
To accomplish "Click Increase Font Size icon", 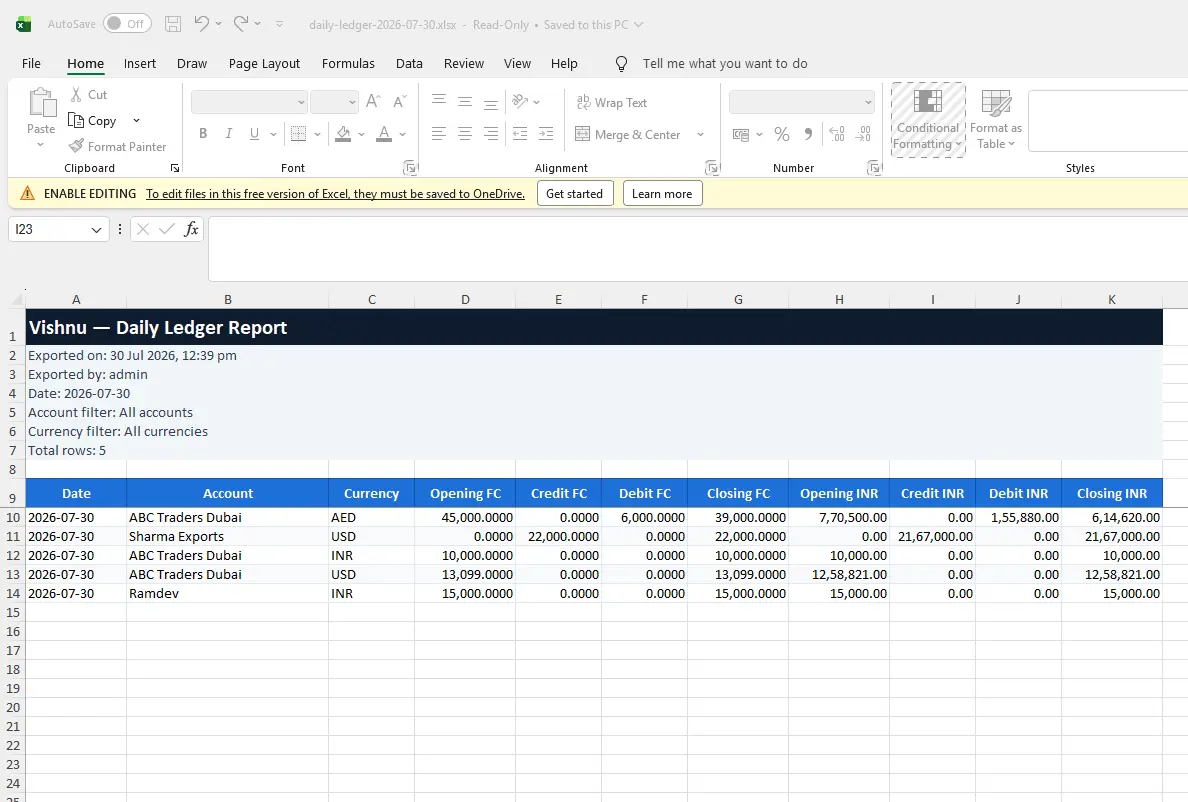I will (373, 101).
